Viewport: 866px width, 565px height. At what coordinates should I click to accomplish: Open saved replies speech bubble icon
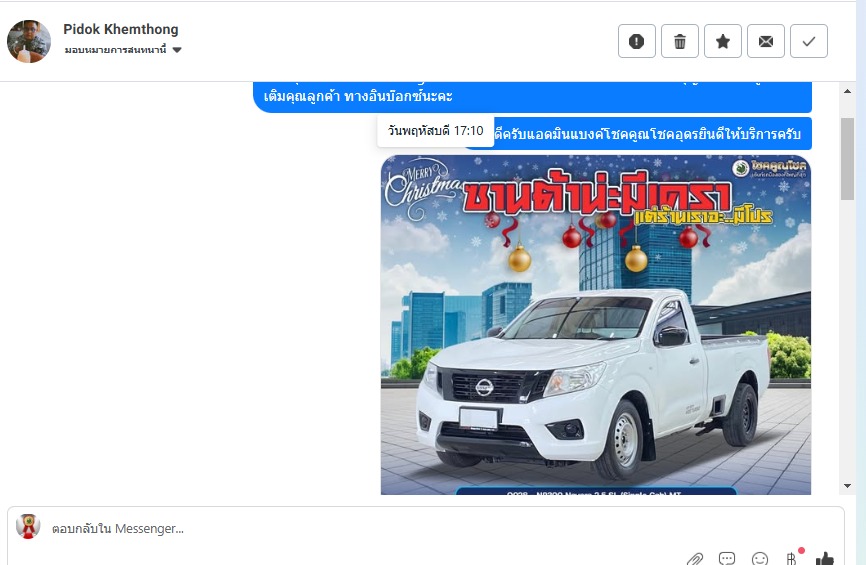(x=727, y=559)
